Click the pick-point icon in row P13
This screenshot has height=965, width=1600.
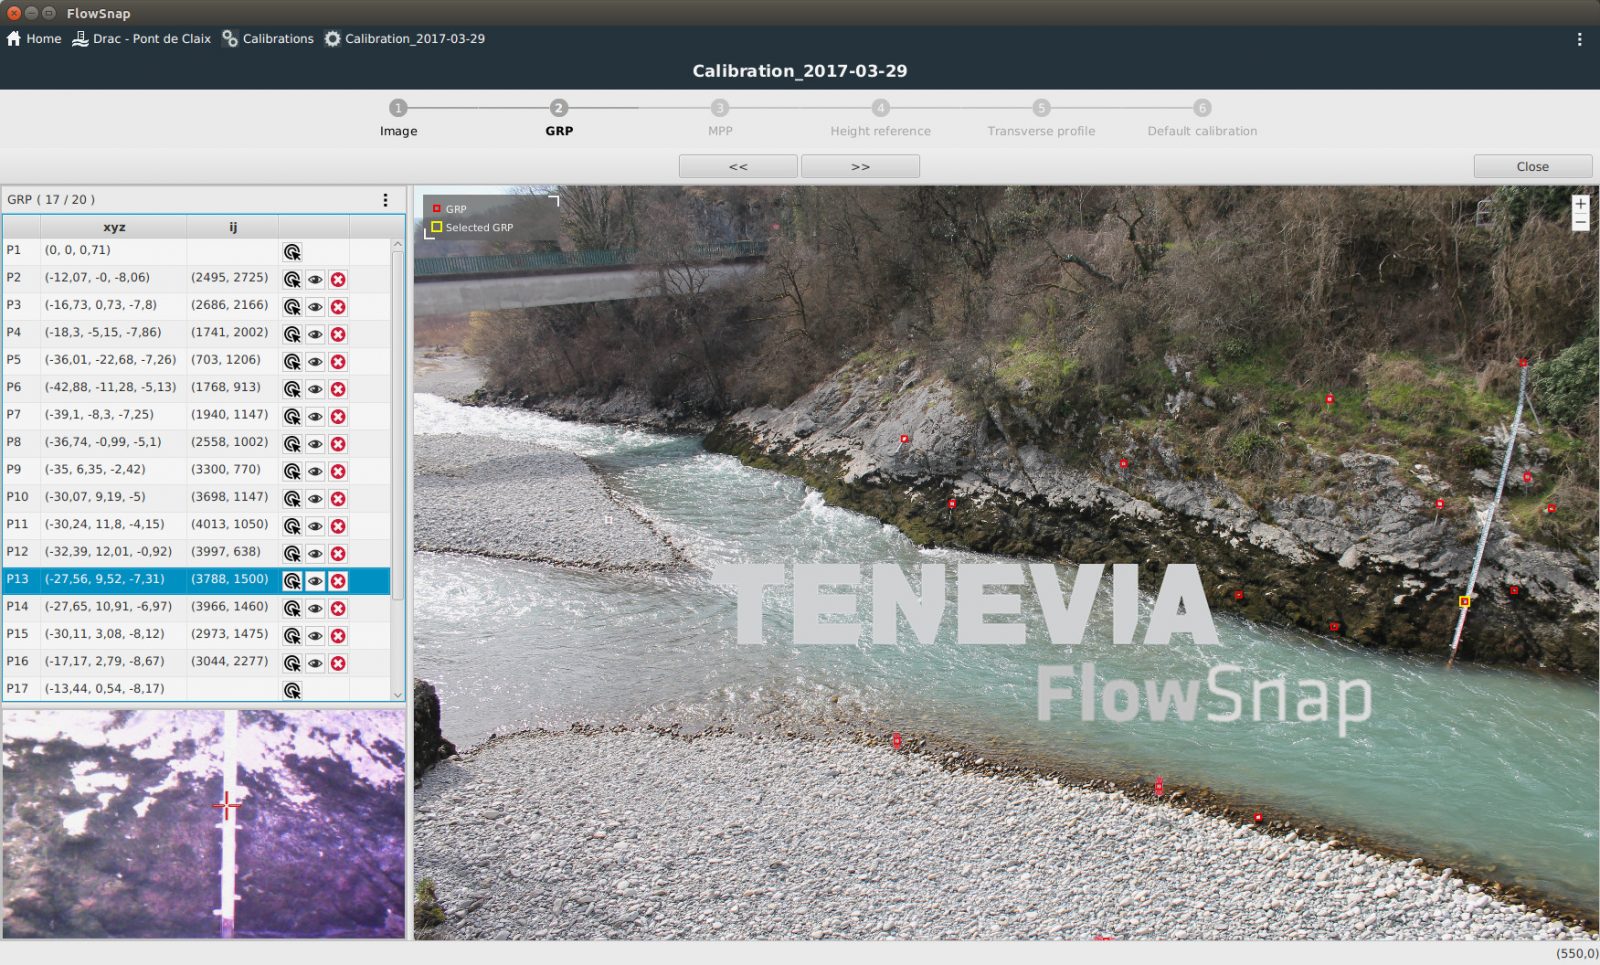(x=292, y=581)
